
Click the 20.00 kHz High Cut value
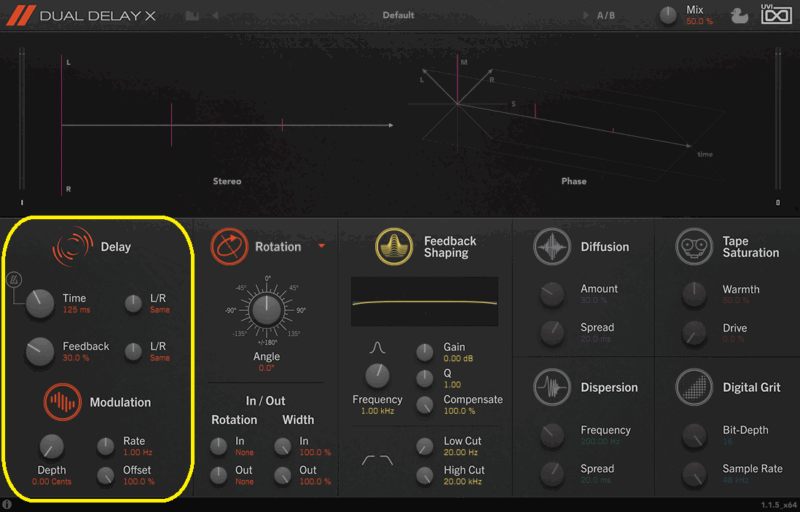click(463, 481)
